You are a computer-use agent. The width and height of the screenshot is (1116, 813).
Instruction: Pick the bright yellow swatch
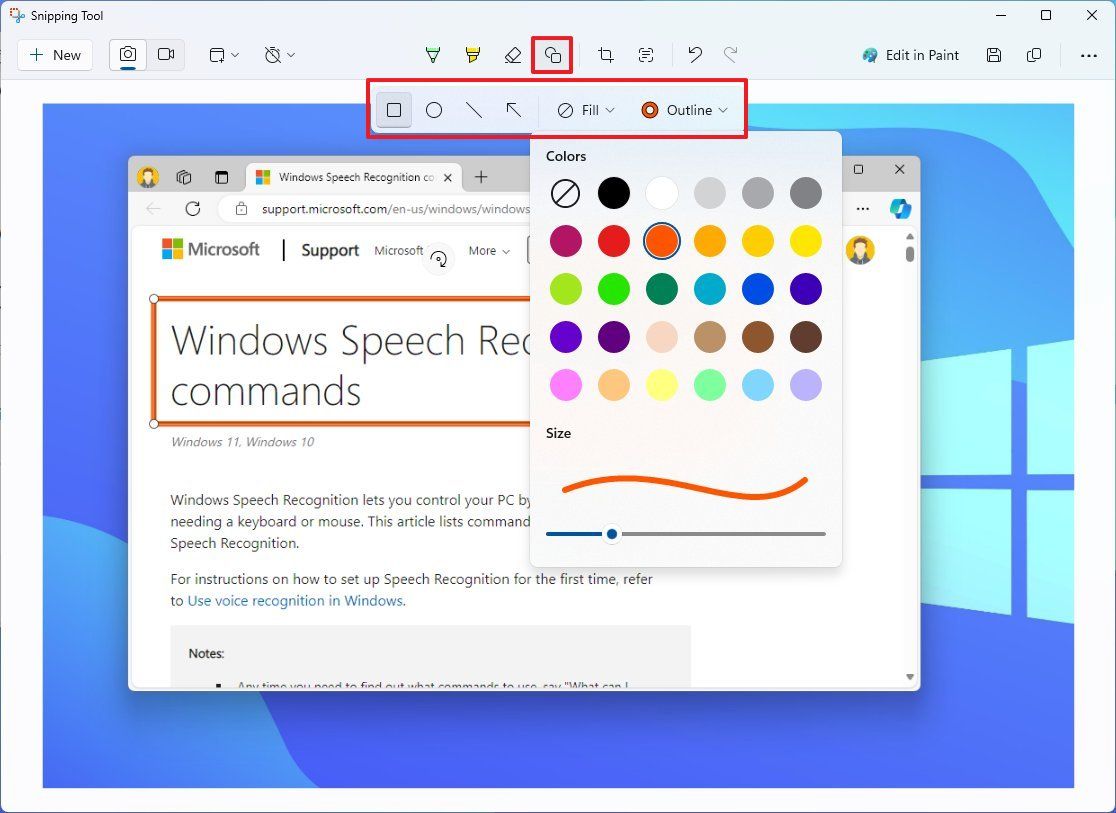[806, 241]
